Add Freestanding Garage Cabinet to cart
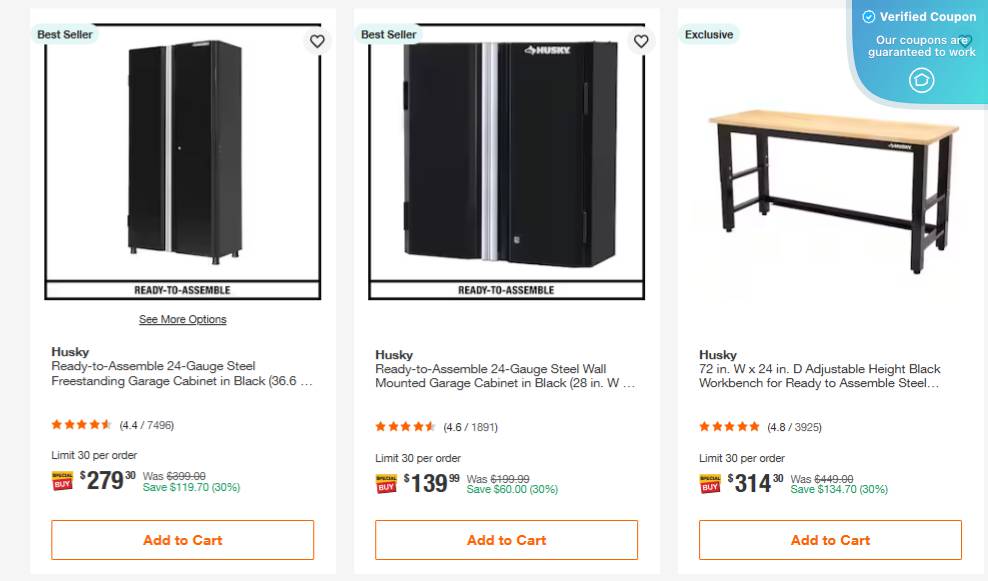This screenshot has height=581, width=988. [182, 540]
